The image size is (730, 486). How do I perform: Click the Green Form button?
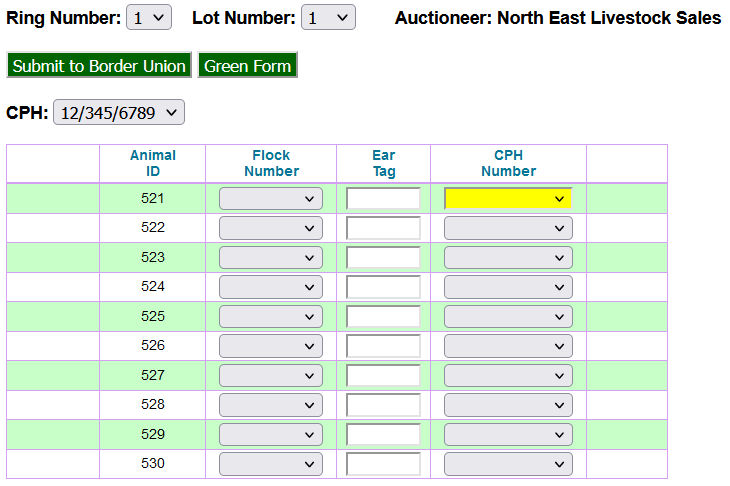coord(247,66)
